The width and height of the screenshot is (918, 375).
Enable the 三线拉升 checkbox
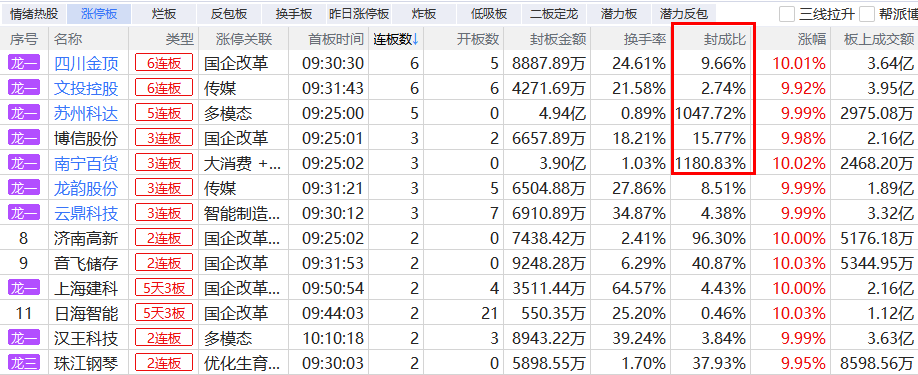point(787,13)
